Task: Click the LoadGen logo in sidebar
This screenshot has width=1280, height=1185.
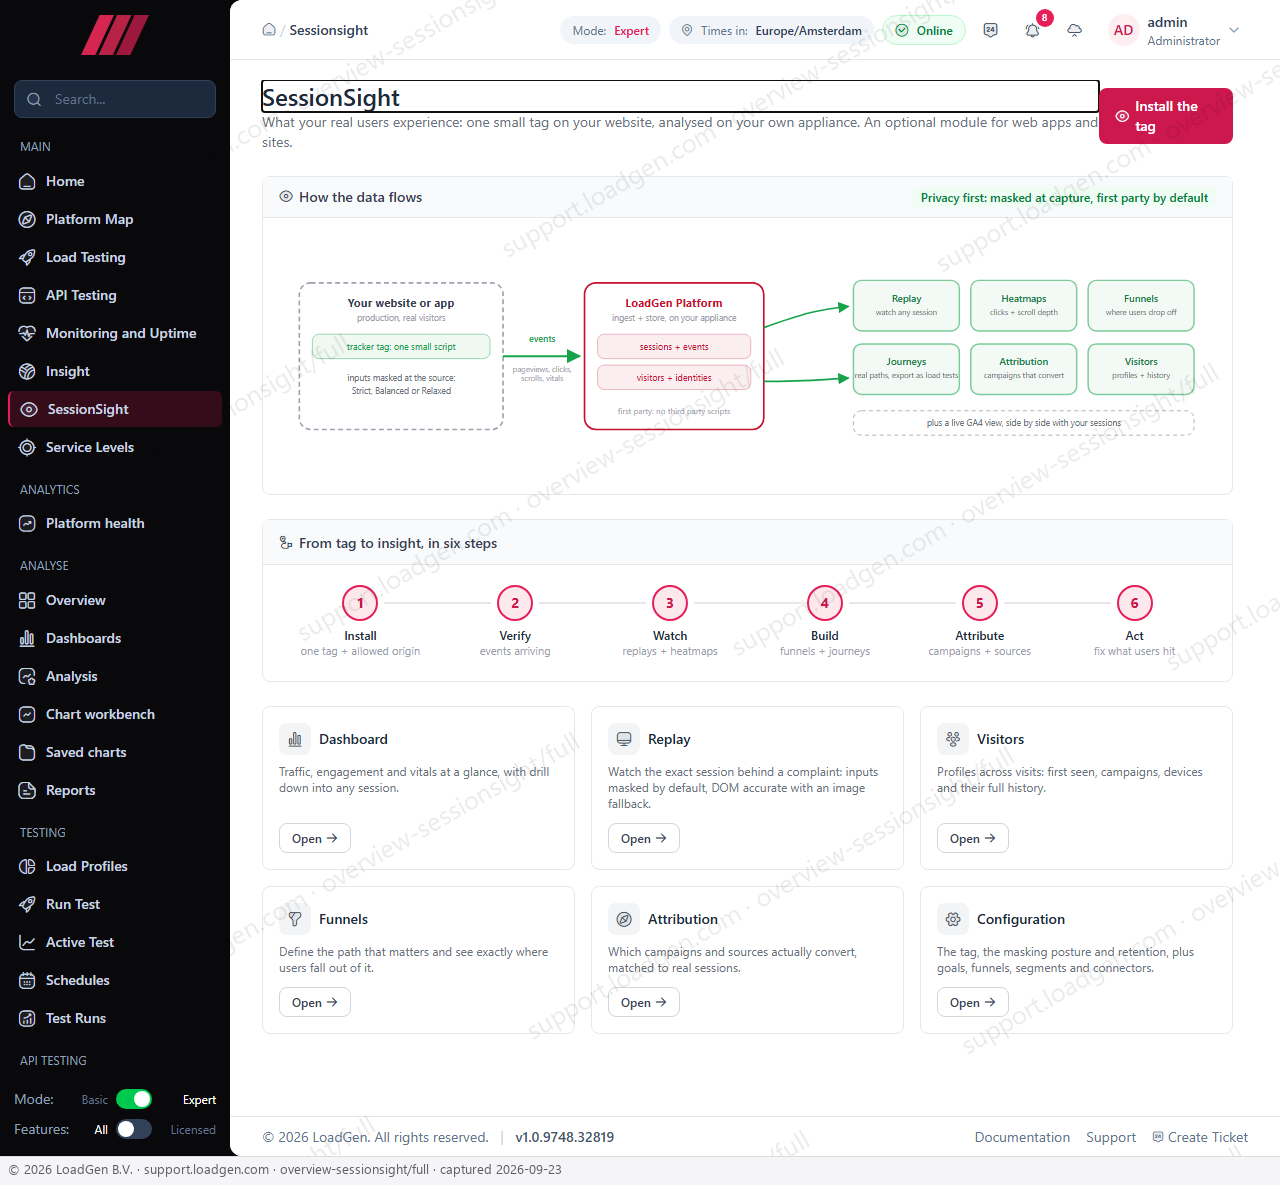Action: point(115,35)
